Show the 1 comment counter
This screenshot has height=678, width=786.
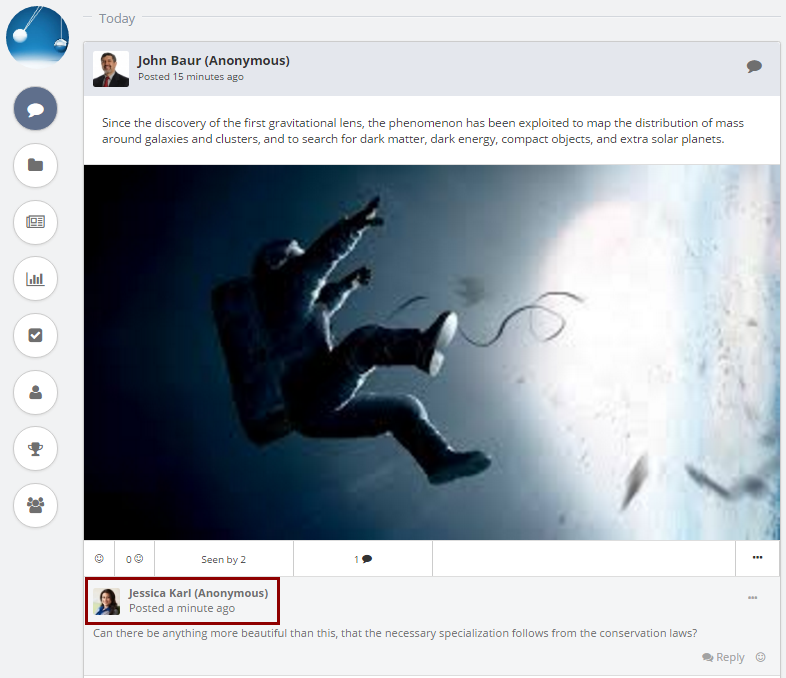[363, 559]
